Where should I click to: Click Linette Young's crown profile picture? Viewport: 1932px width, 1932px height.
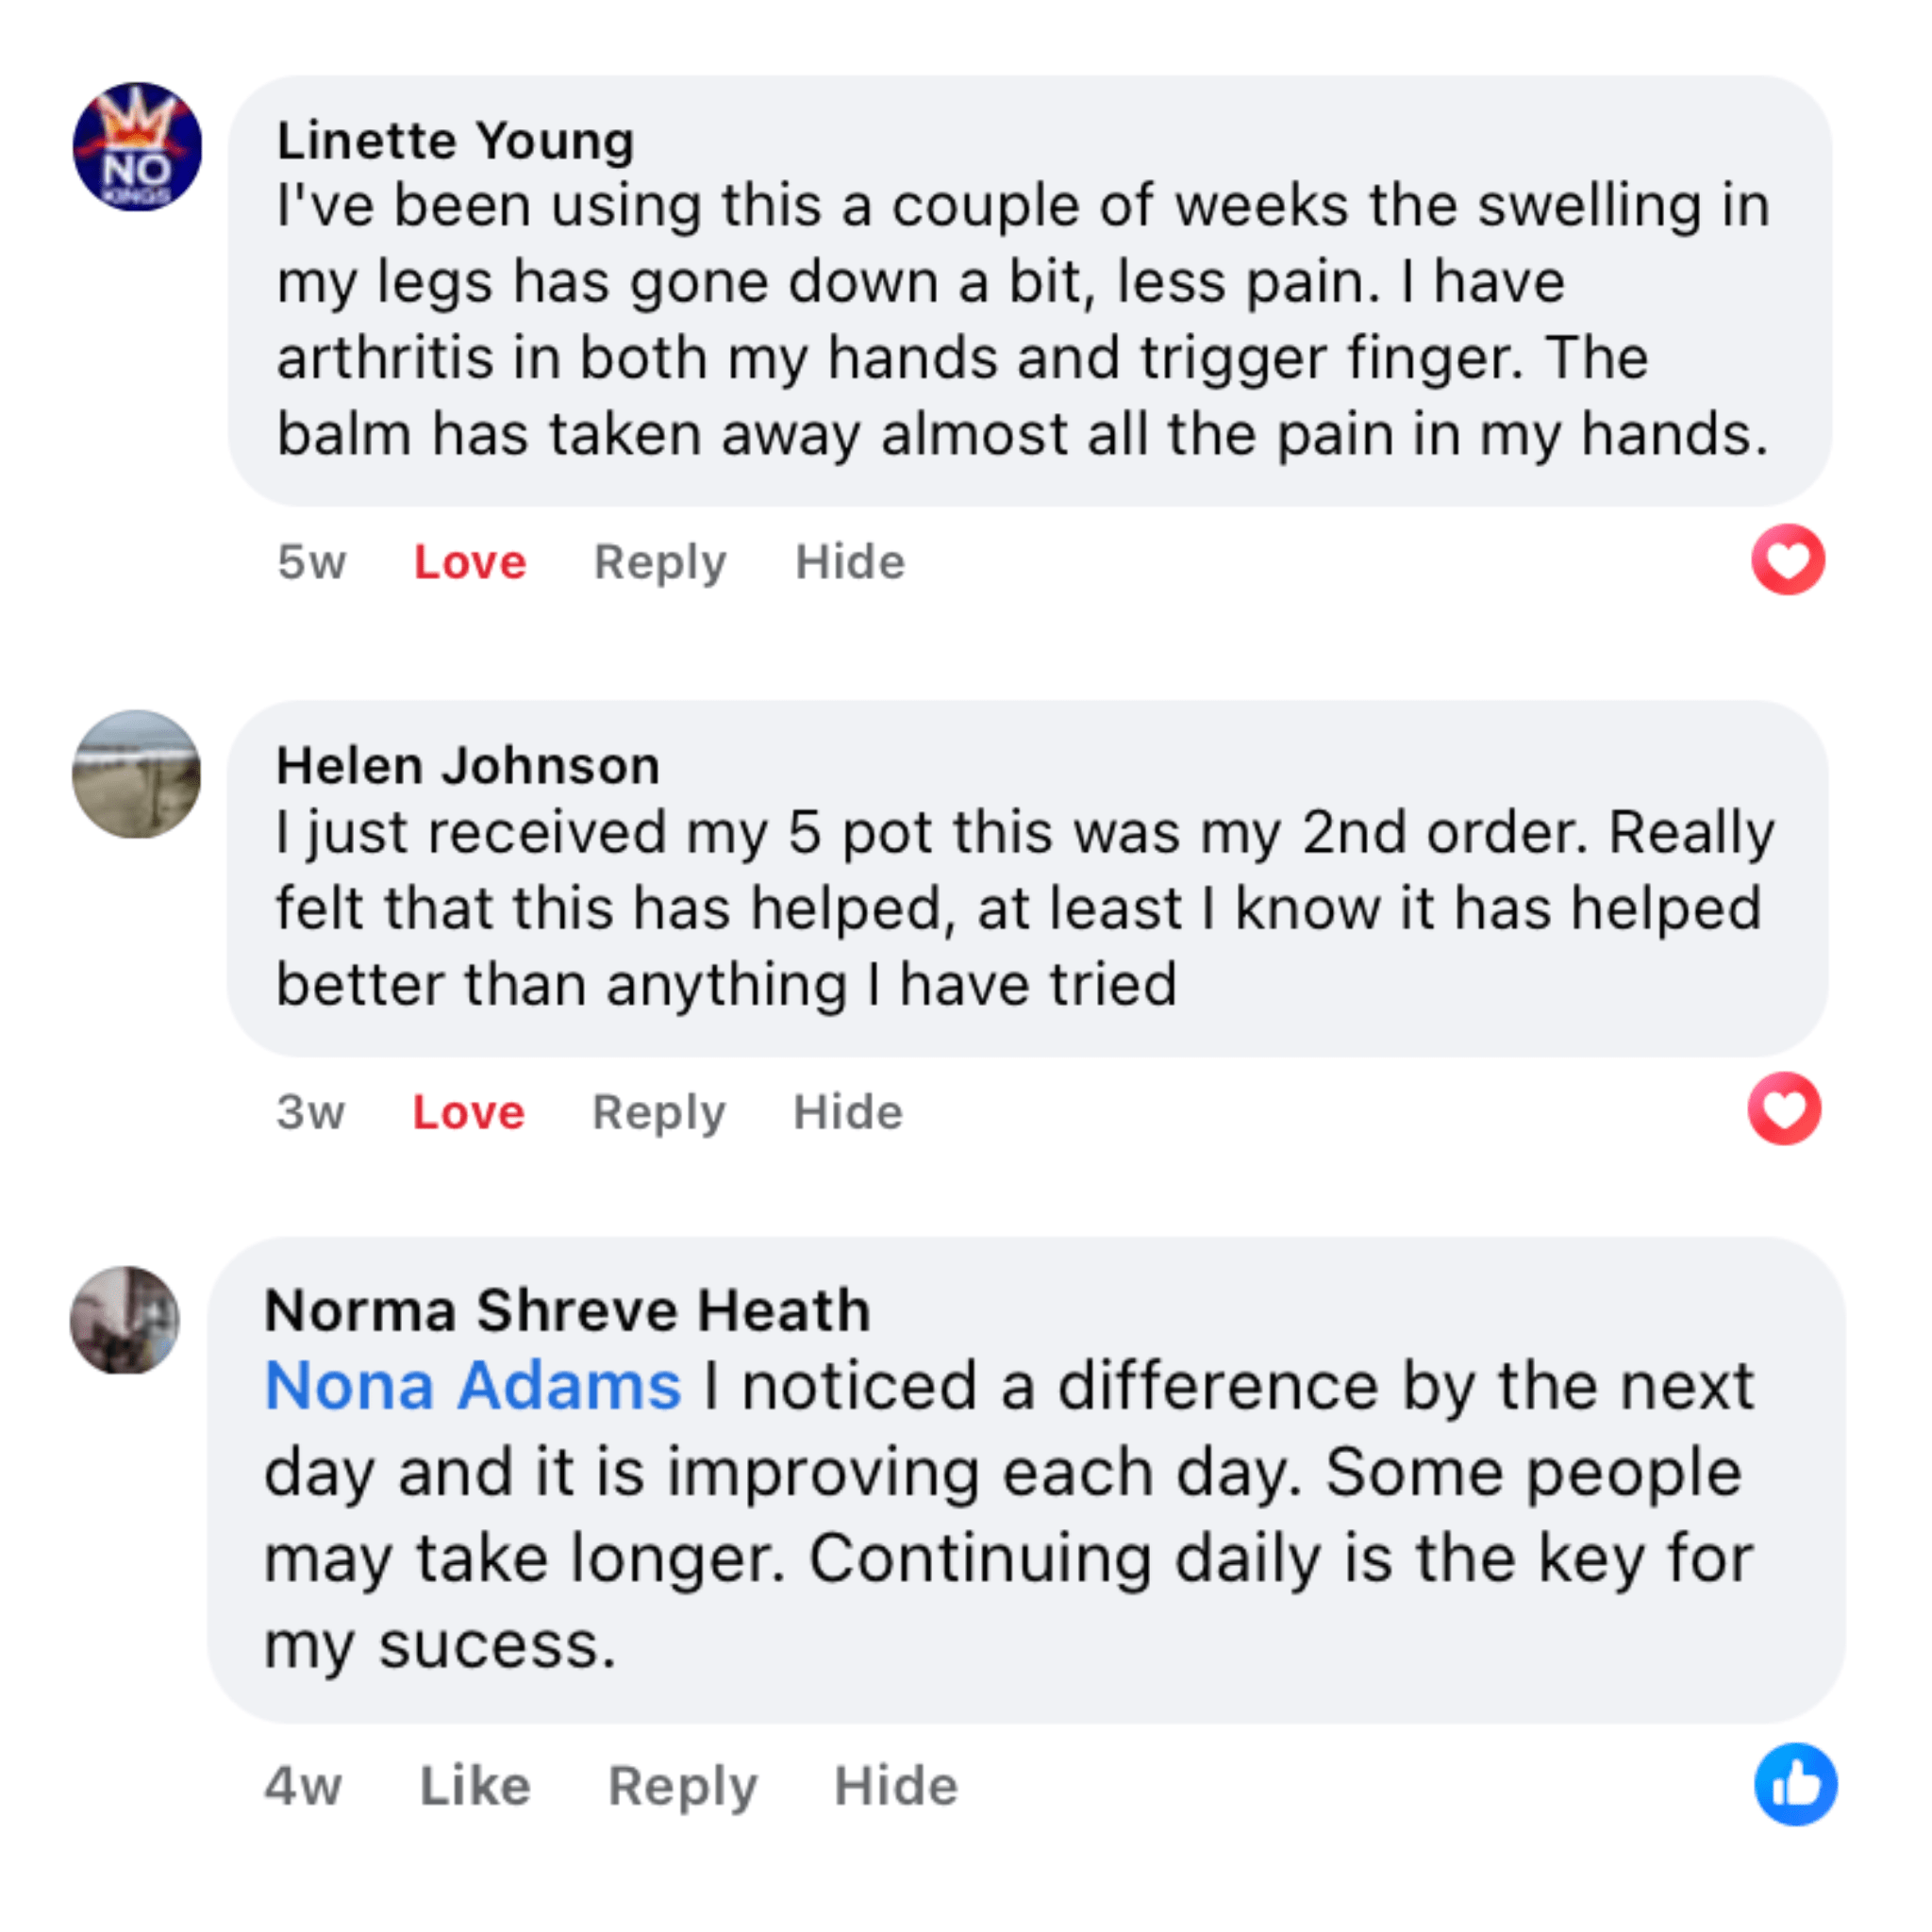(x=137, y=147)
